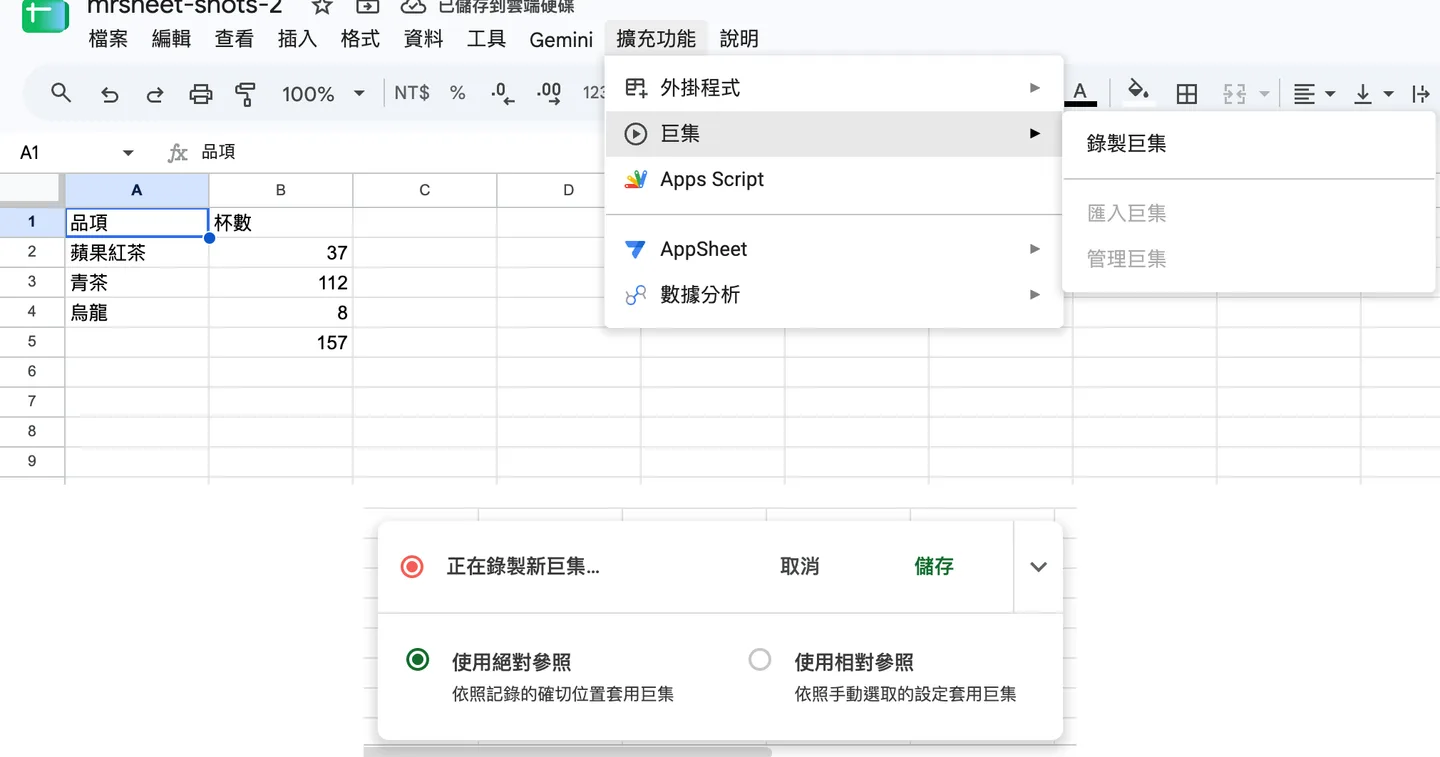Click 取消 to cancel macro recording

point(800,567)
